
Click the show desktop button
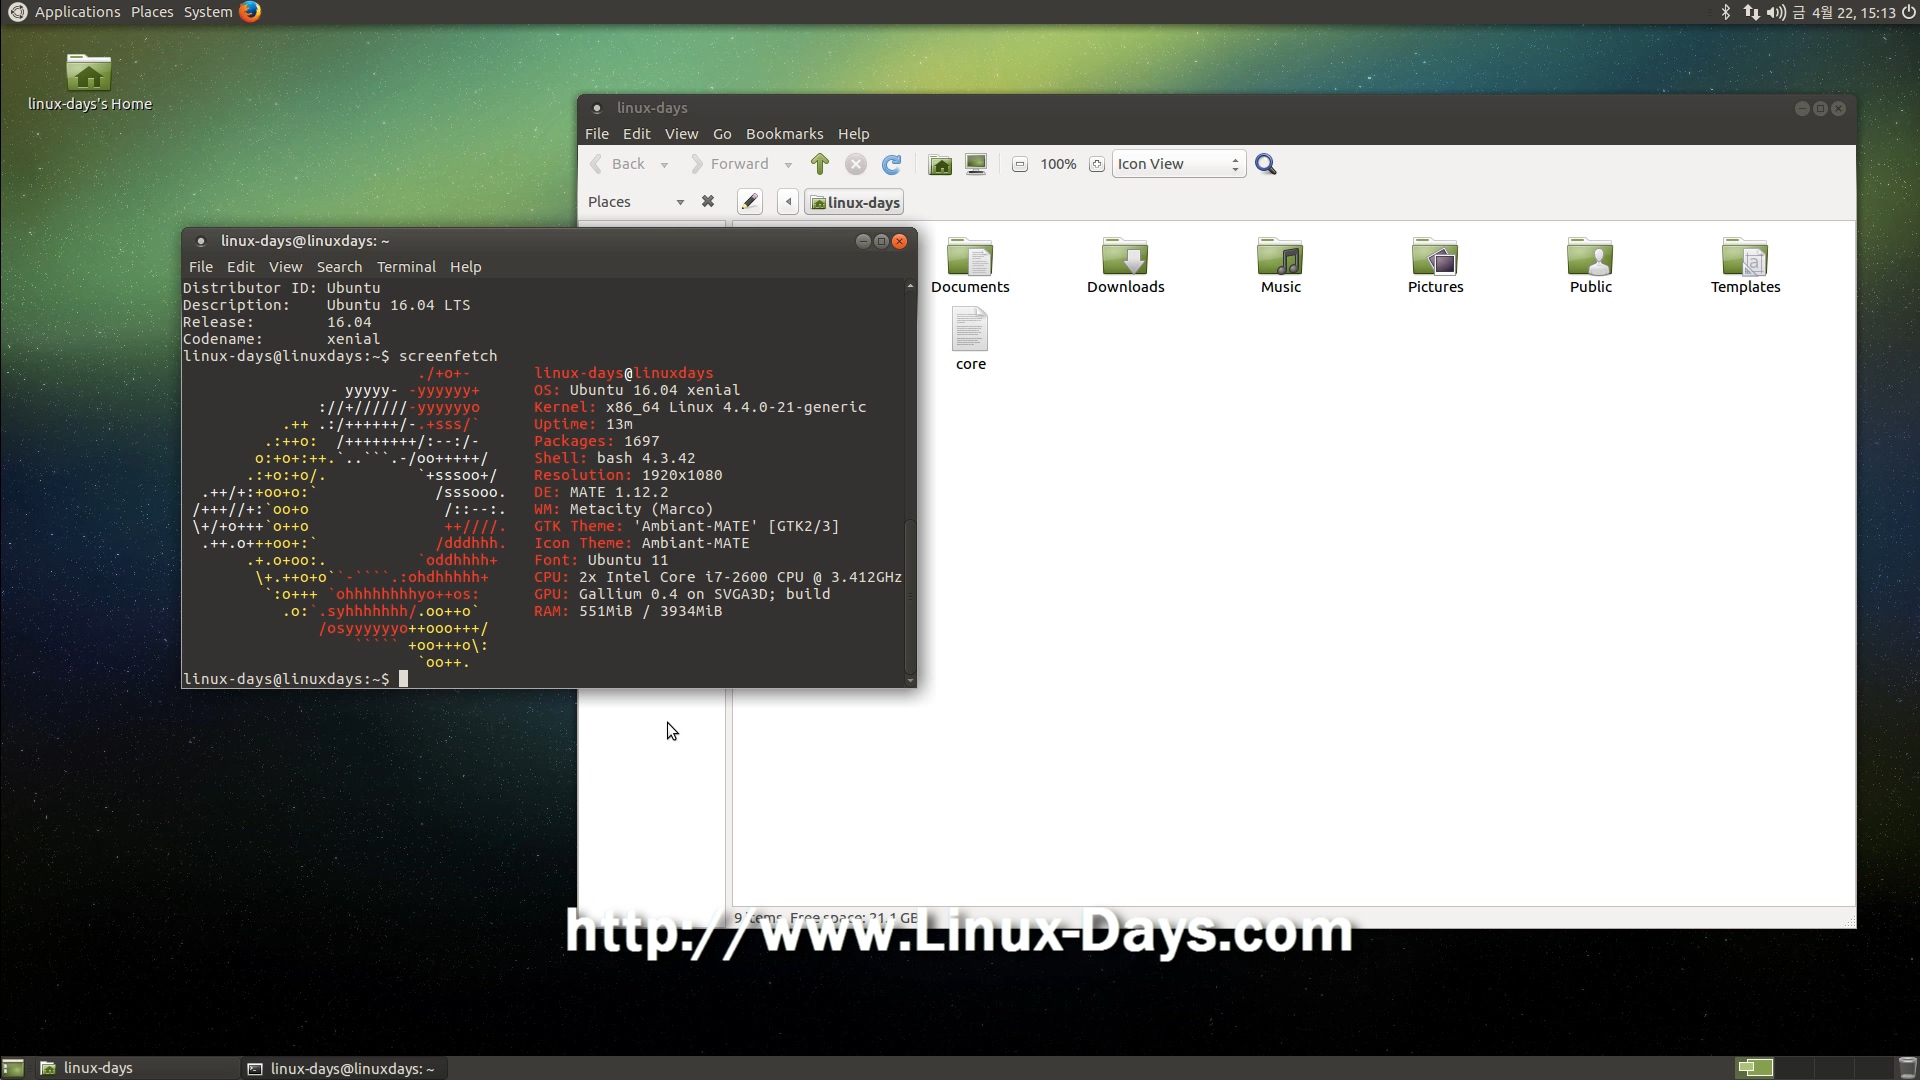(13, 1068)
